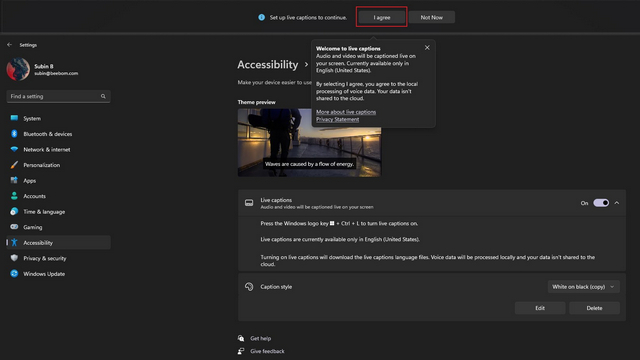Click the Apps icon in sidebar
This screenshot has height=360, width=640.
pos(14,180)
